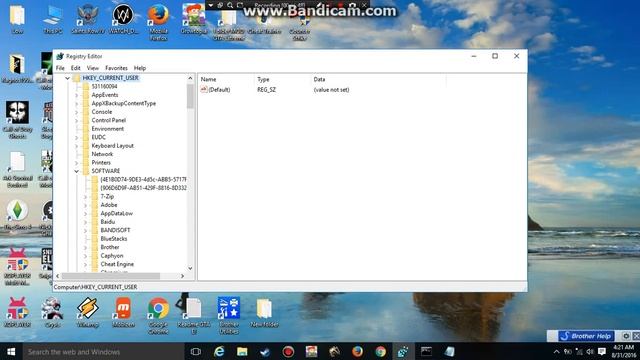
Task: Select the 7-Zip key
Action: click(107, 196)
